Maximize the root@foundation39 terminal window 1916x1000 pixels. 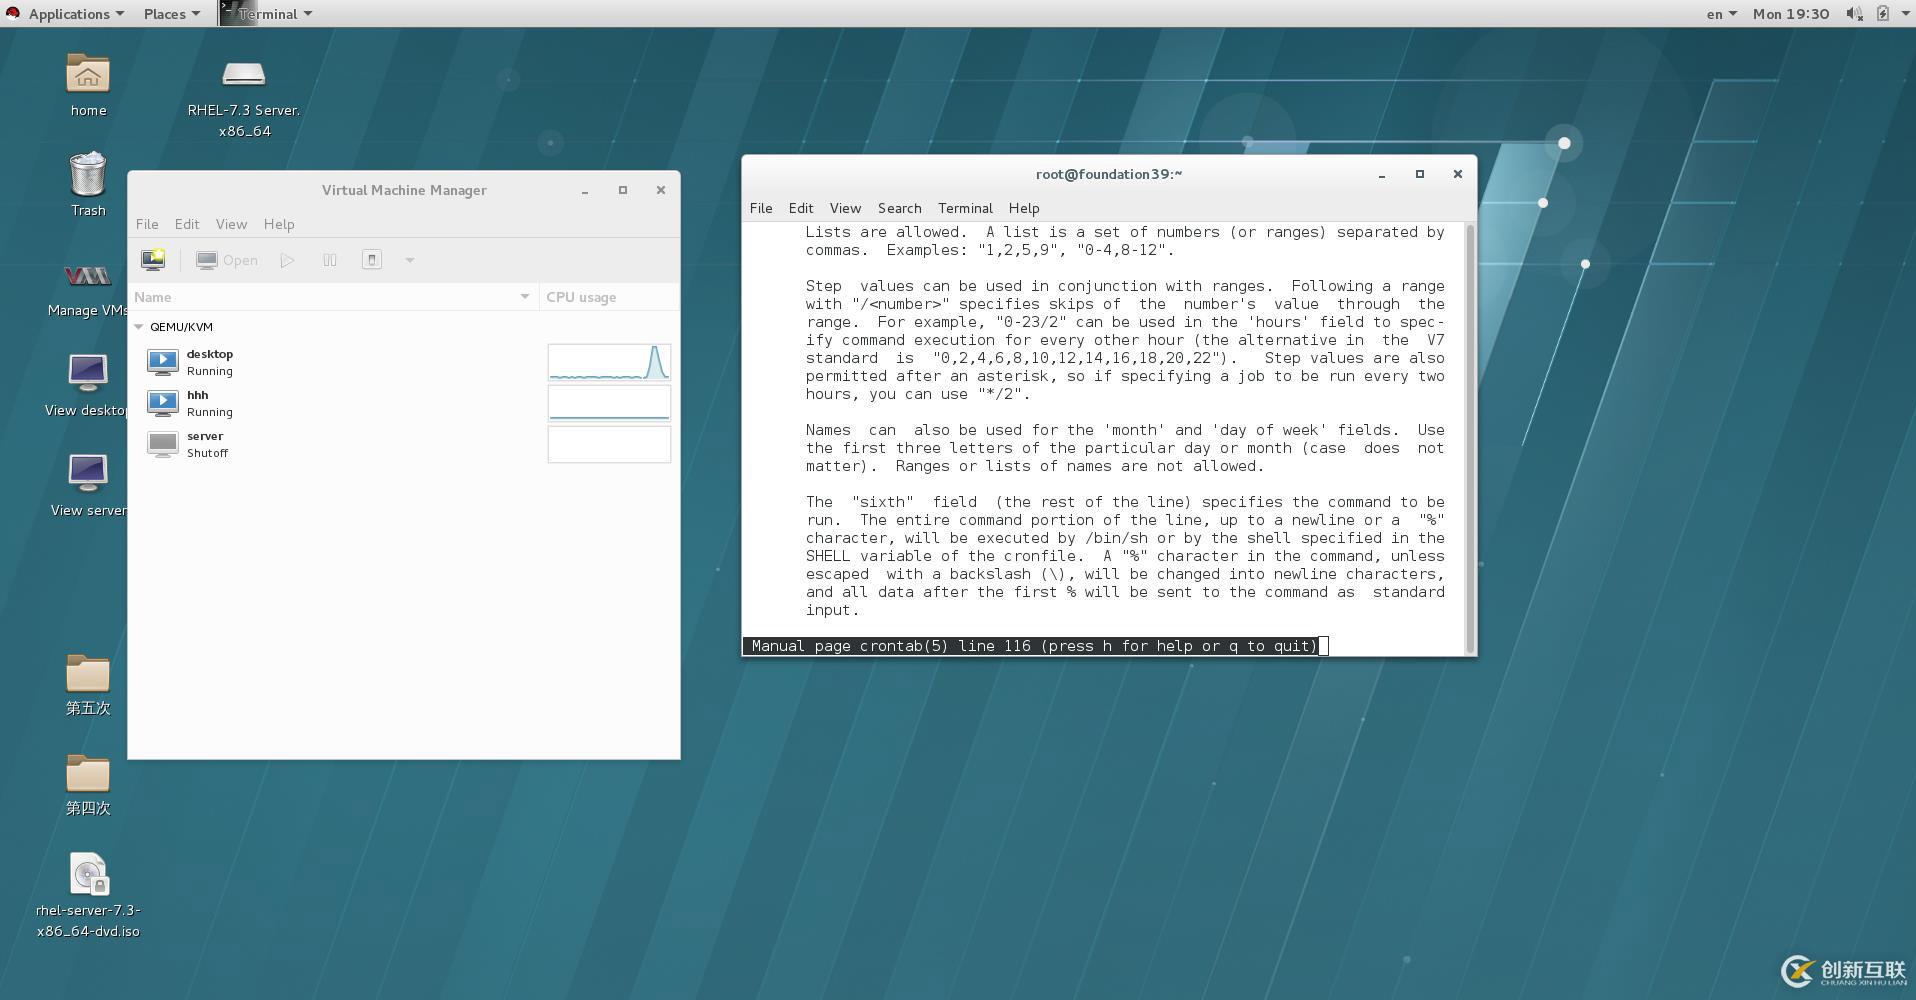(x=1420, y=174)
